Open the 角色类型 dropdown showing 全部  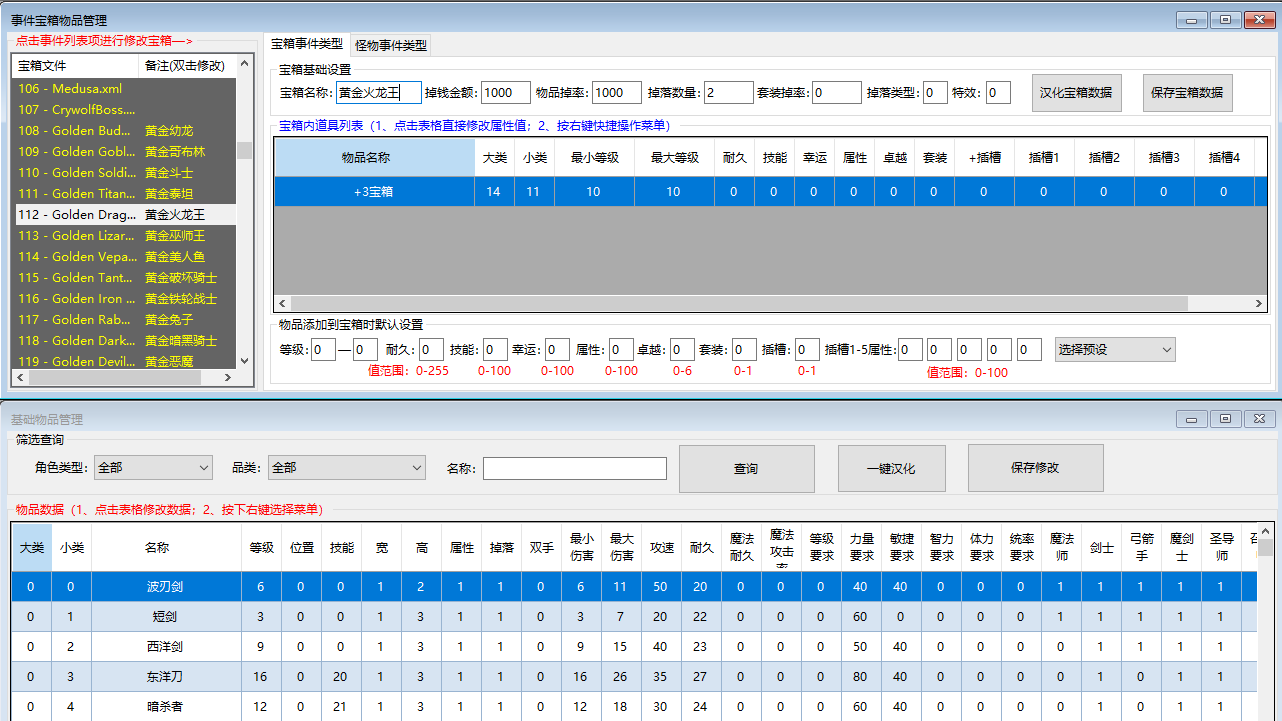[152, 467]
